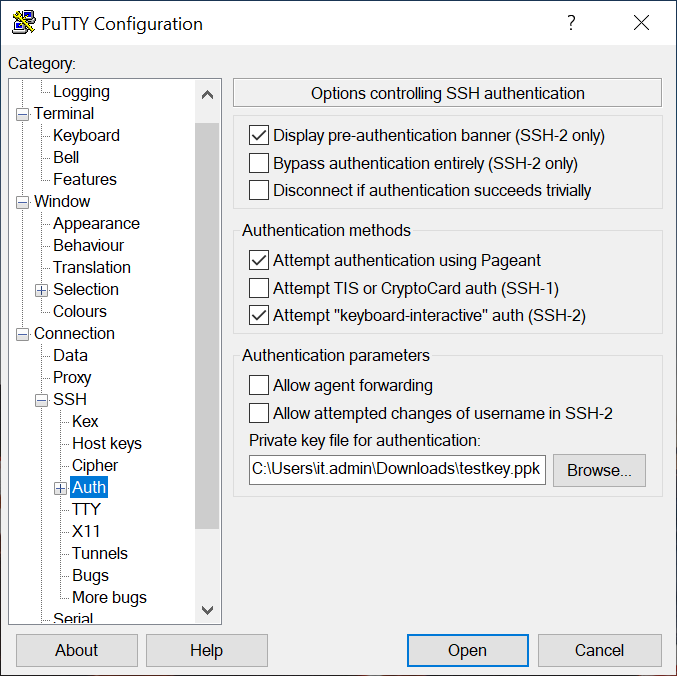Click the question mark help icon

571,23
